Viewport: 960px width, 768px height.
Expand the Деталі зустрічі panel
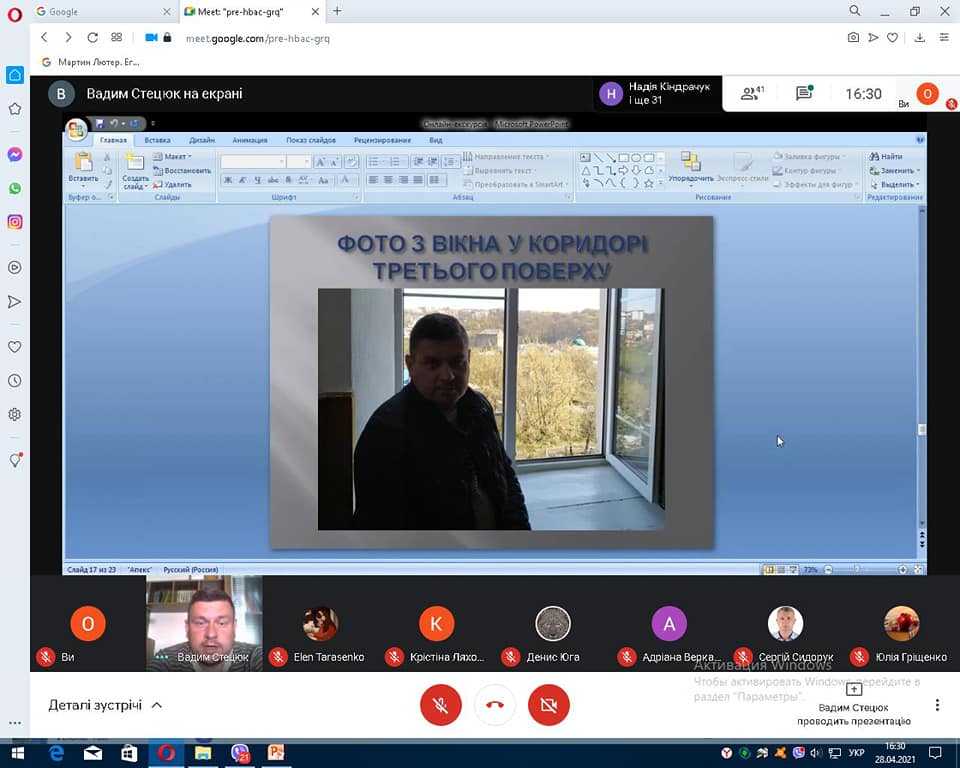click(105, 705)
